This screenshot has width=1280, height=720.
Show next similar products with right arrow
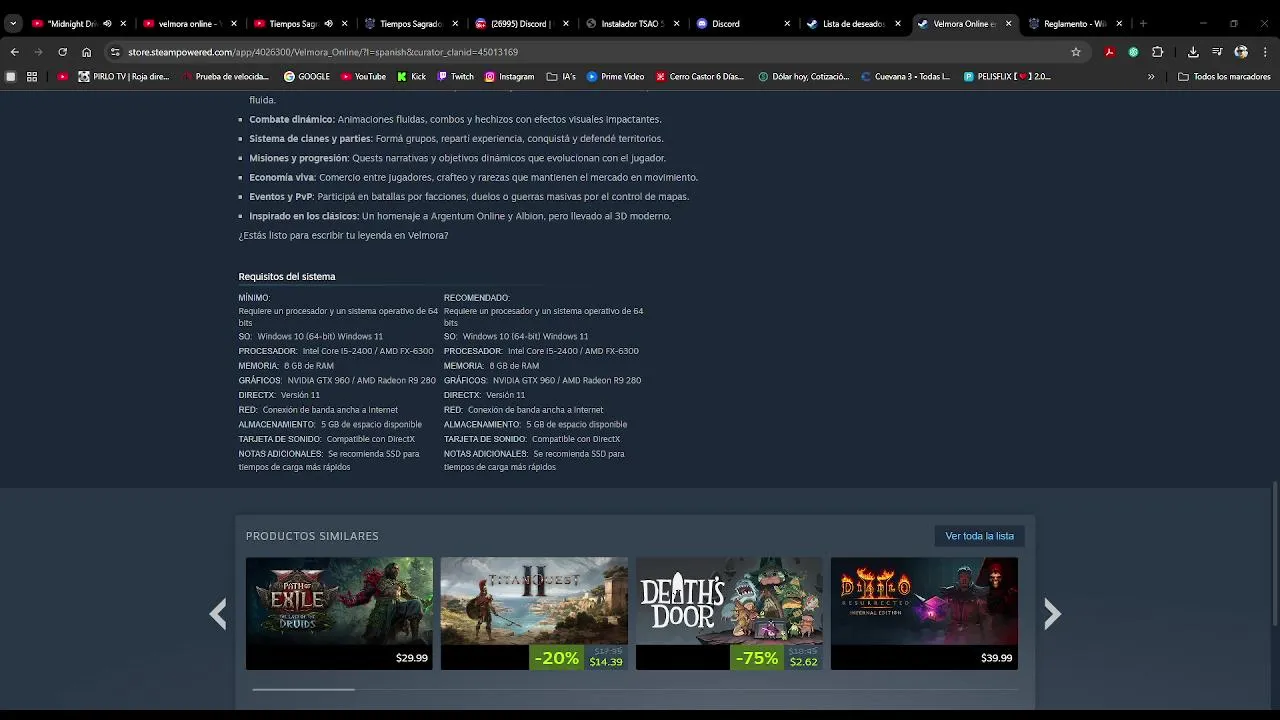tap(1052, 613)
